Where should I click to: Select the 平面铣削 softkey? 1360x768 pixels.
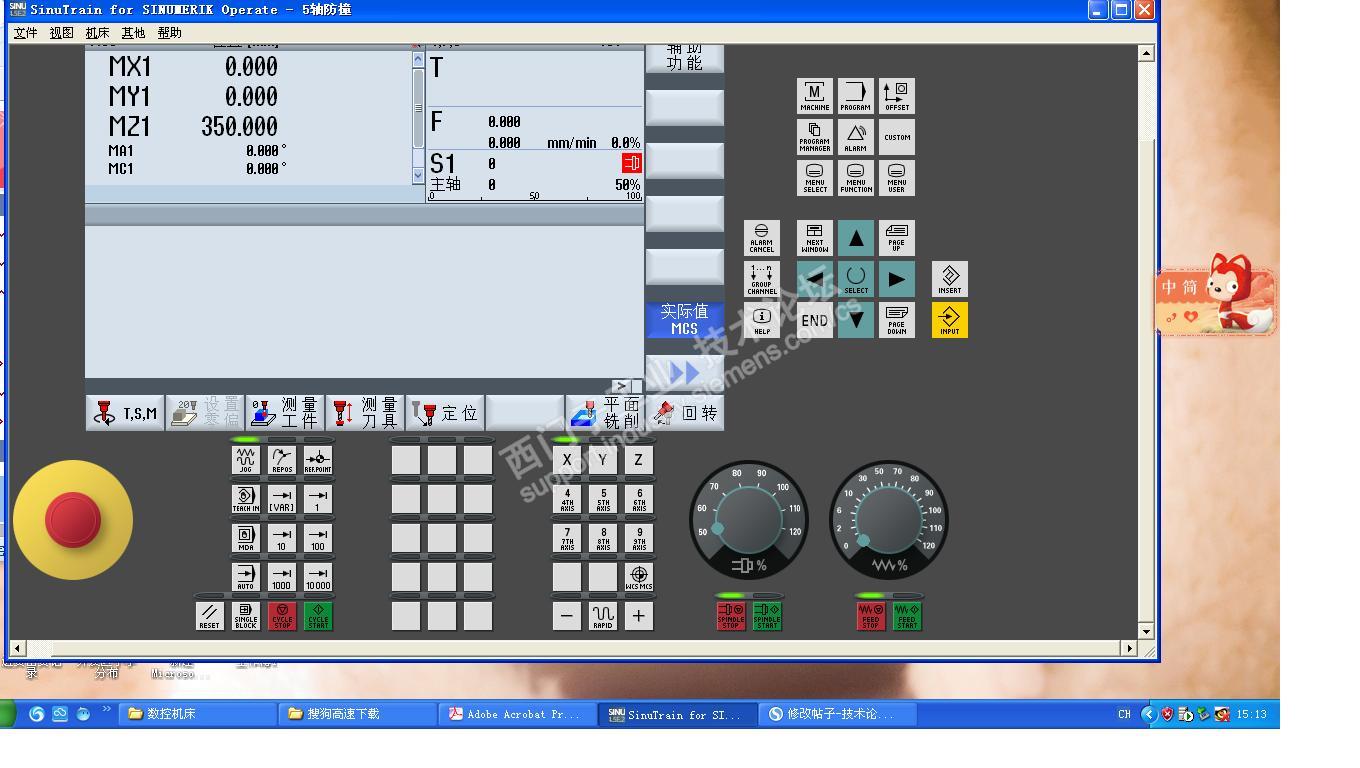pos(605,413)
